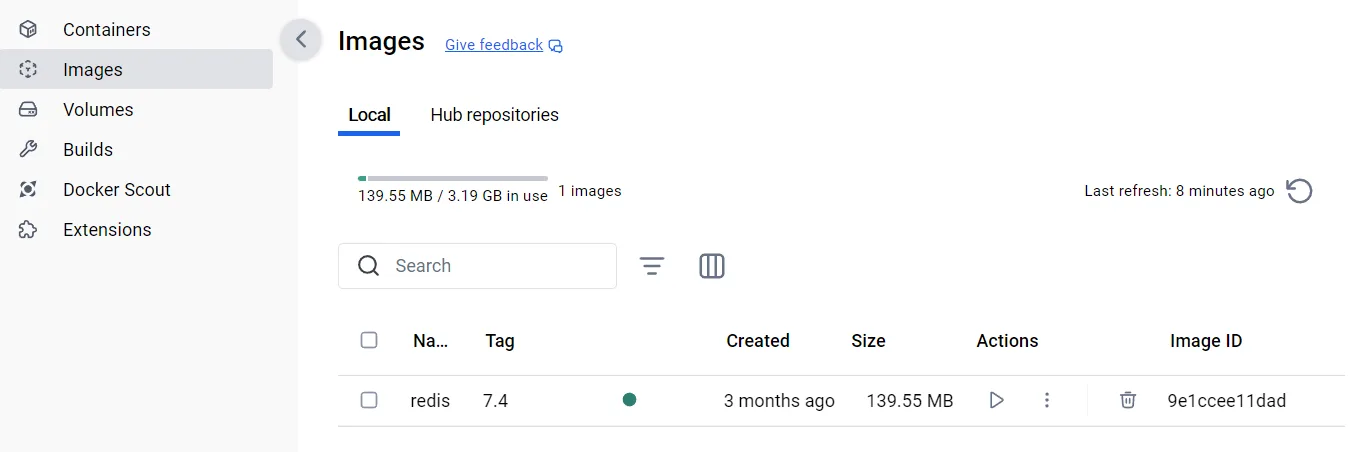
Task: Open Images in the sidebar
Action: [x=136, y=70]
